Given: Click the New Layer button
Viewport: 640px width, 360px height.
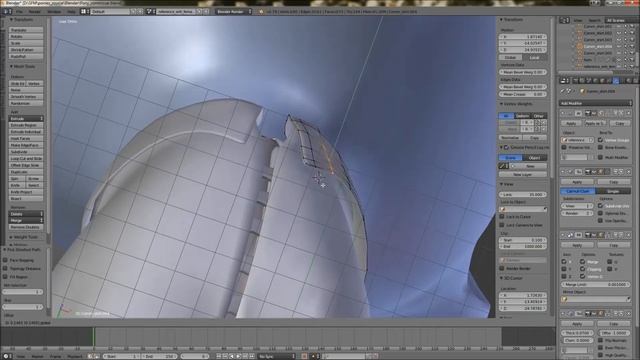Looking at the screenshot, I should click(523, 174).
